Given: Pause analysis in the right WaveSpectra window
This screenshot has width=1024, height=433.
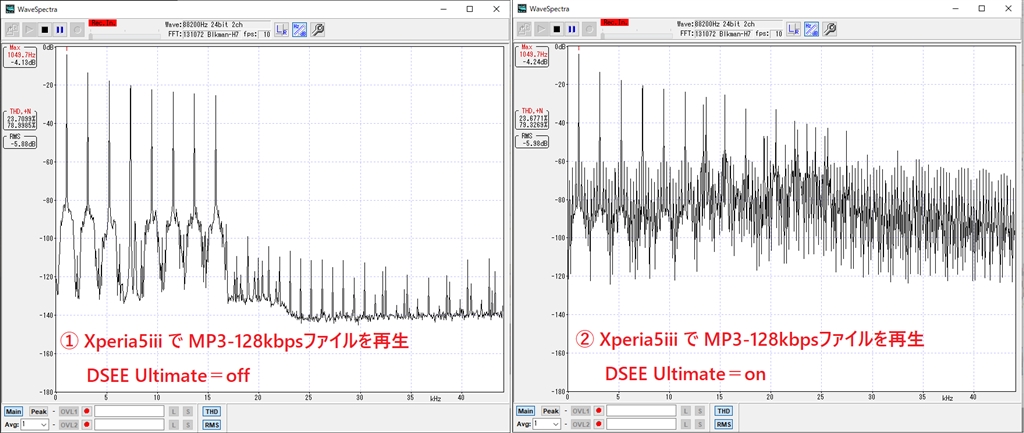Looking at the screenshot, I should point(572,29).
